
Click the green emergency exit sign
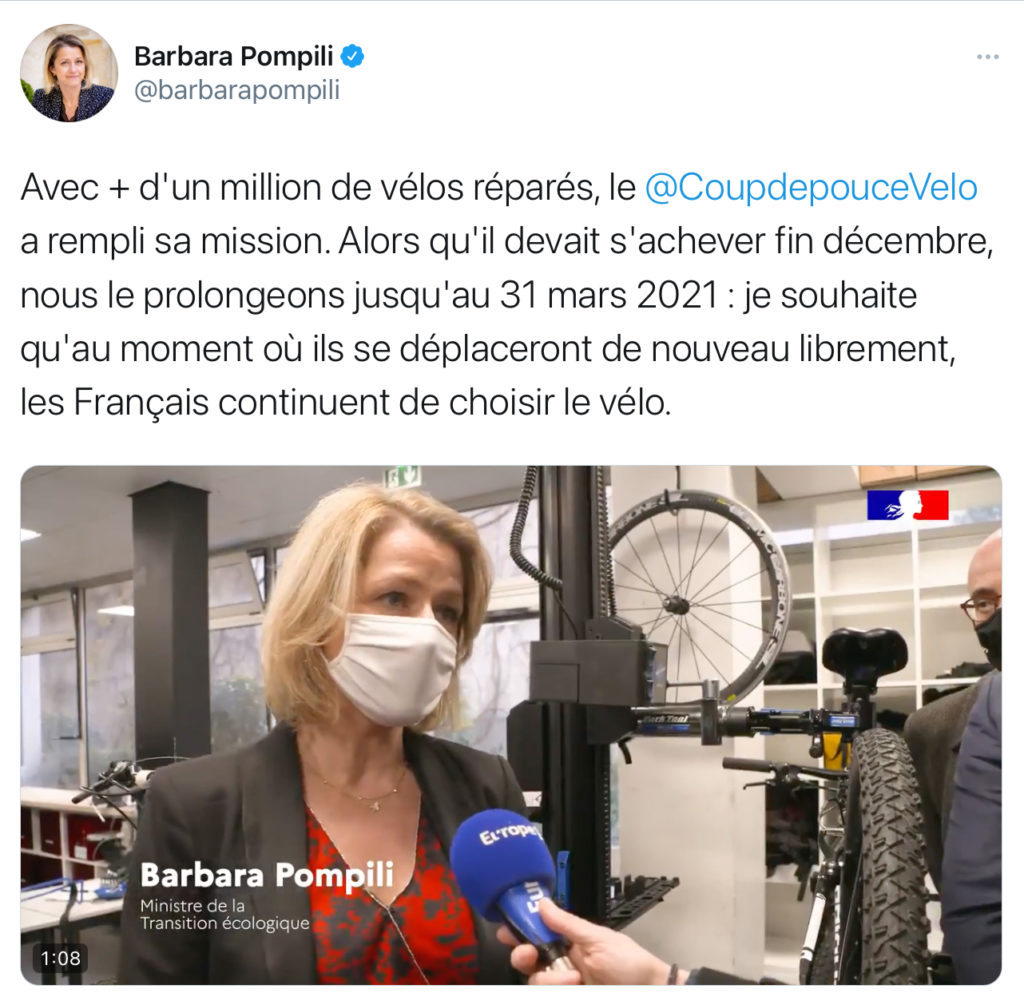tap(402, 476)
